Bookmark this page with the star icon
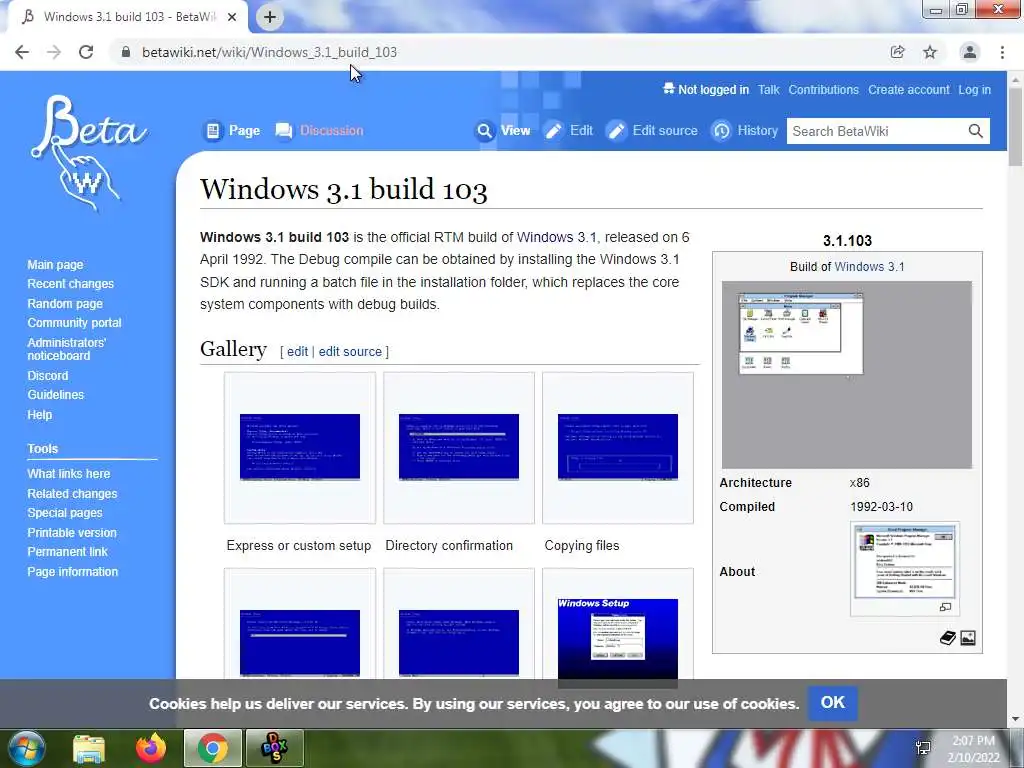Screen dimensions: 1024x768 pyautogui.click(x=930, y=52)
